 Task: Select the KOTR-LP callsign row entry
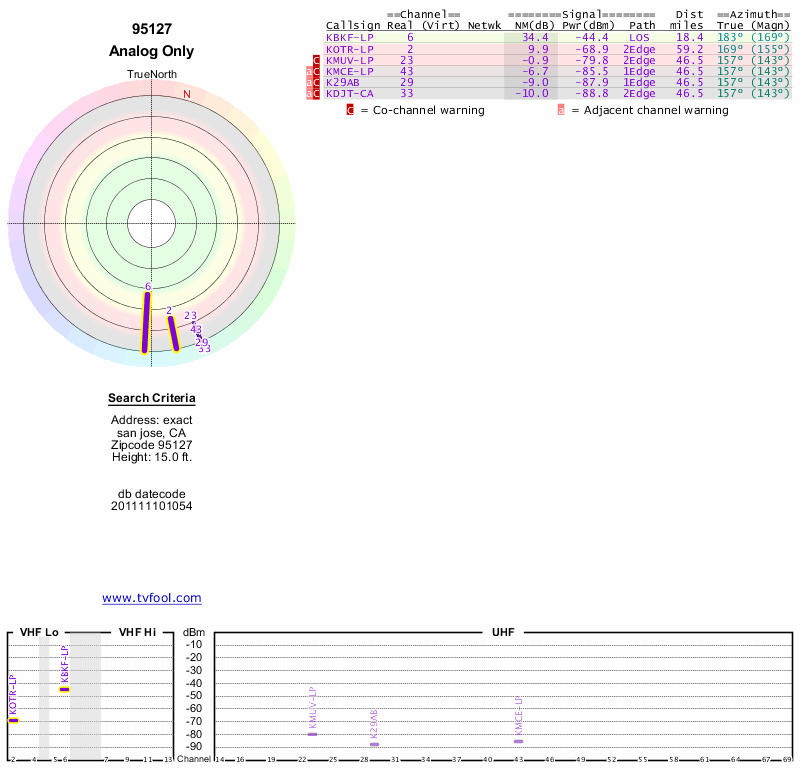click(349, 49)
